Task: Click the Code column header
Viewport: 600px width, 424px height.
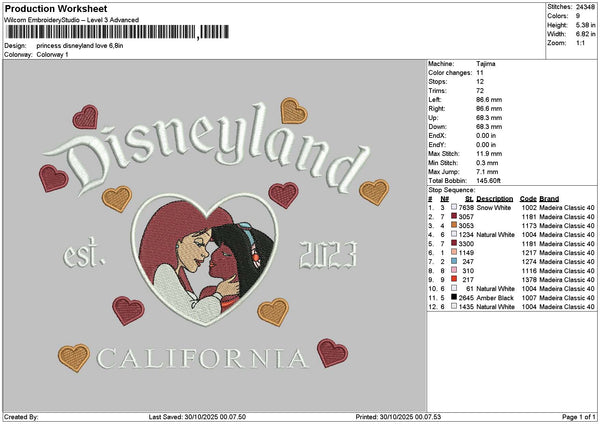Action: (x=528, y=198)
